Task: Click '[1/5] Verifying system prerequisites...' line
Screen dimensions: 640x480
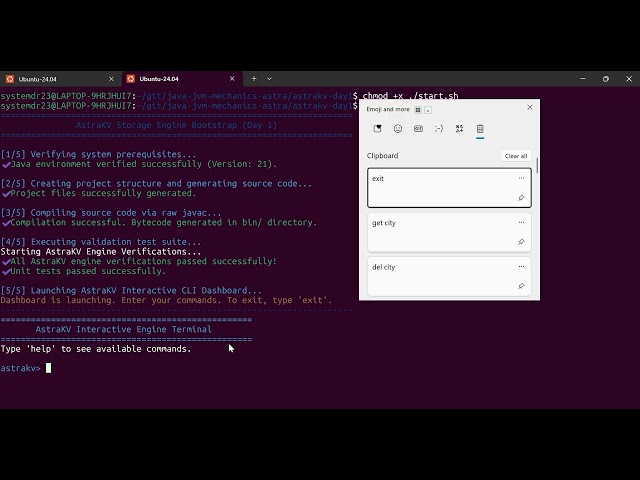Action: [x=98, y=154]
